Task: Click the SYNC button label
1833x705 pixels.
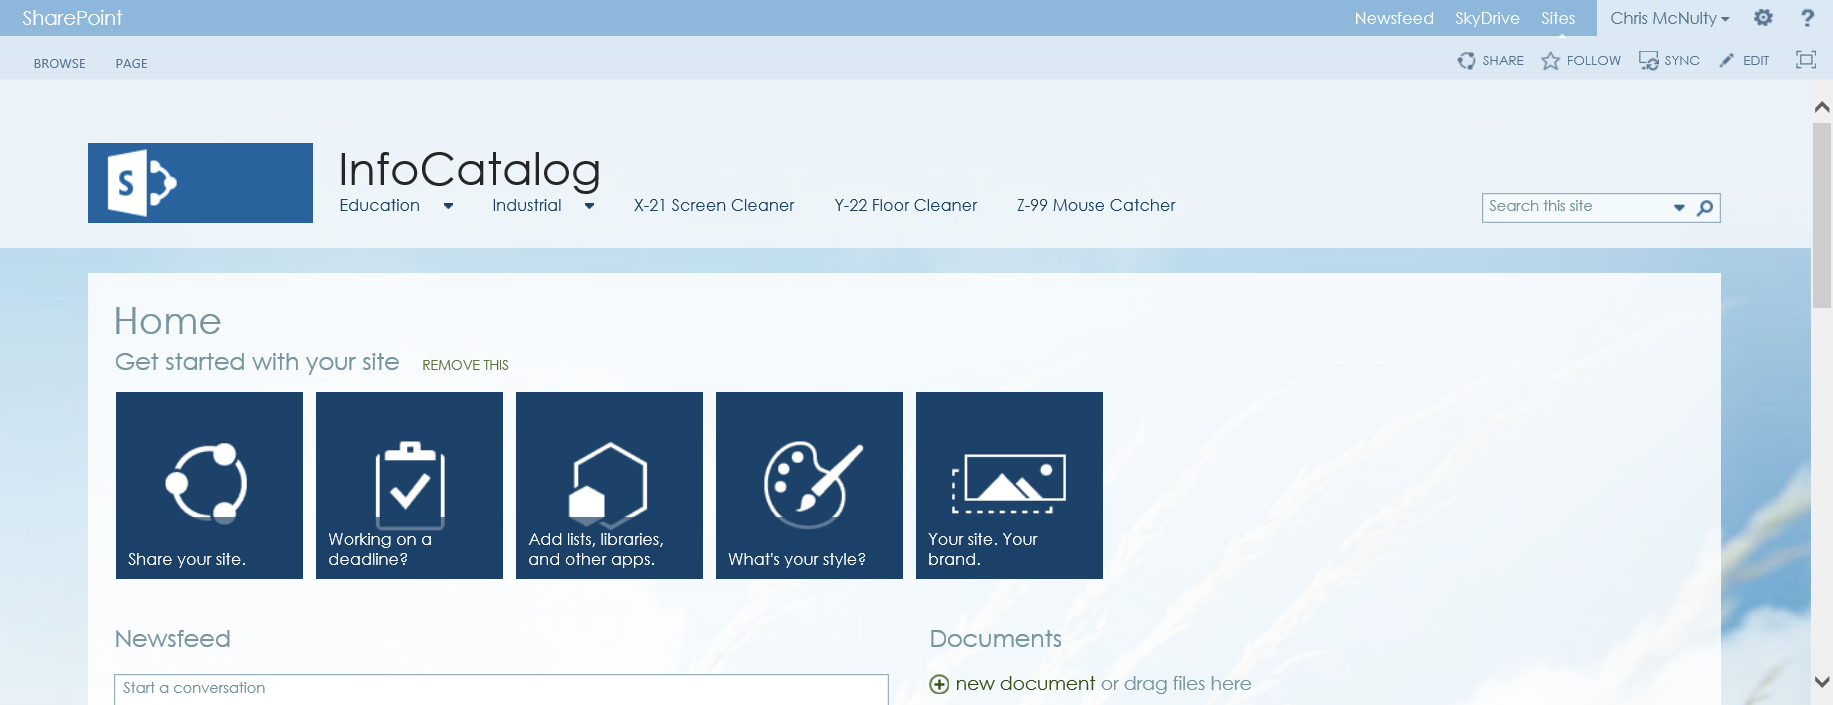Action: [x=1682, y=61]
